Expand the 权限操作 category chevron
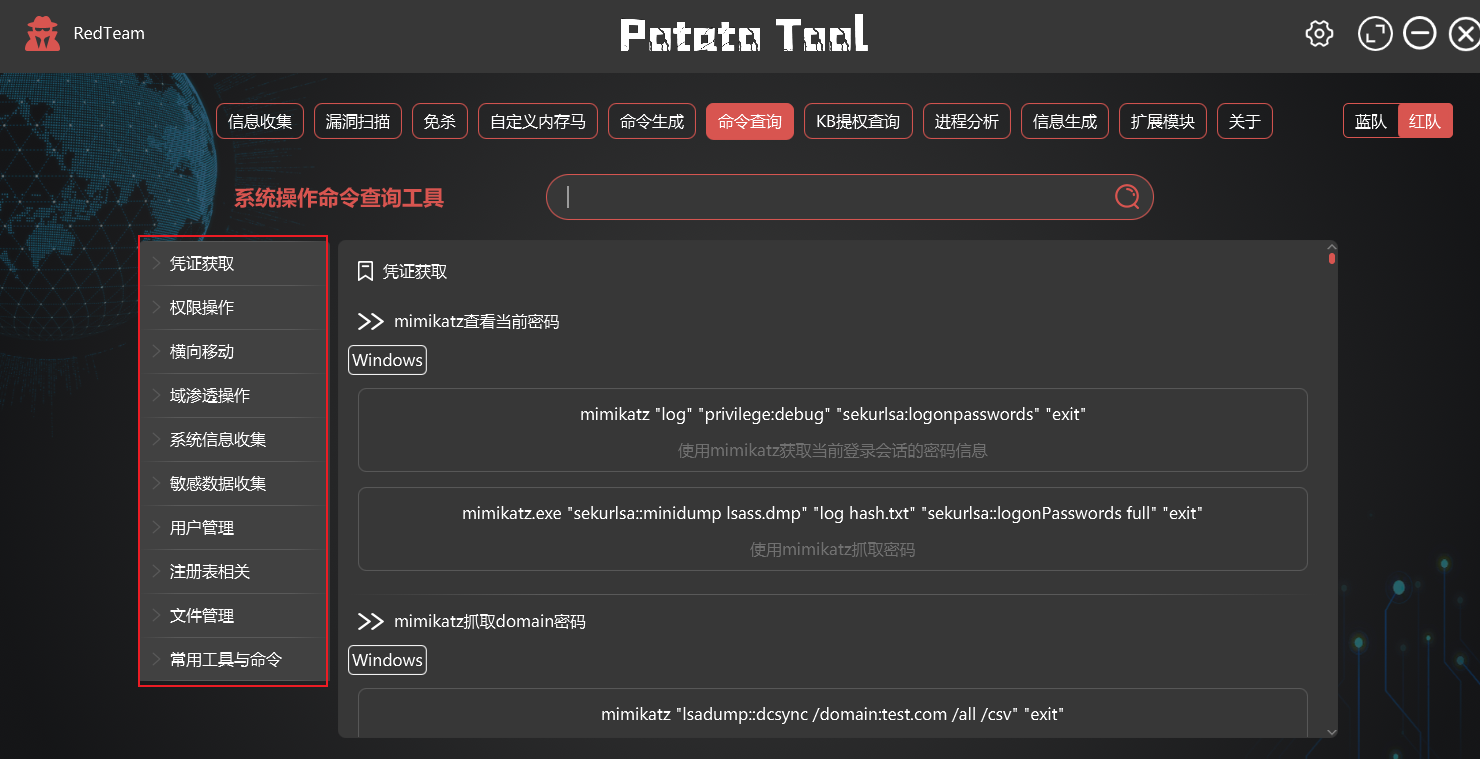This screenshot has height=759, width=1480. tap(157, 307)
